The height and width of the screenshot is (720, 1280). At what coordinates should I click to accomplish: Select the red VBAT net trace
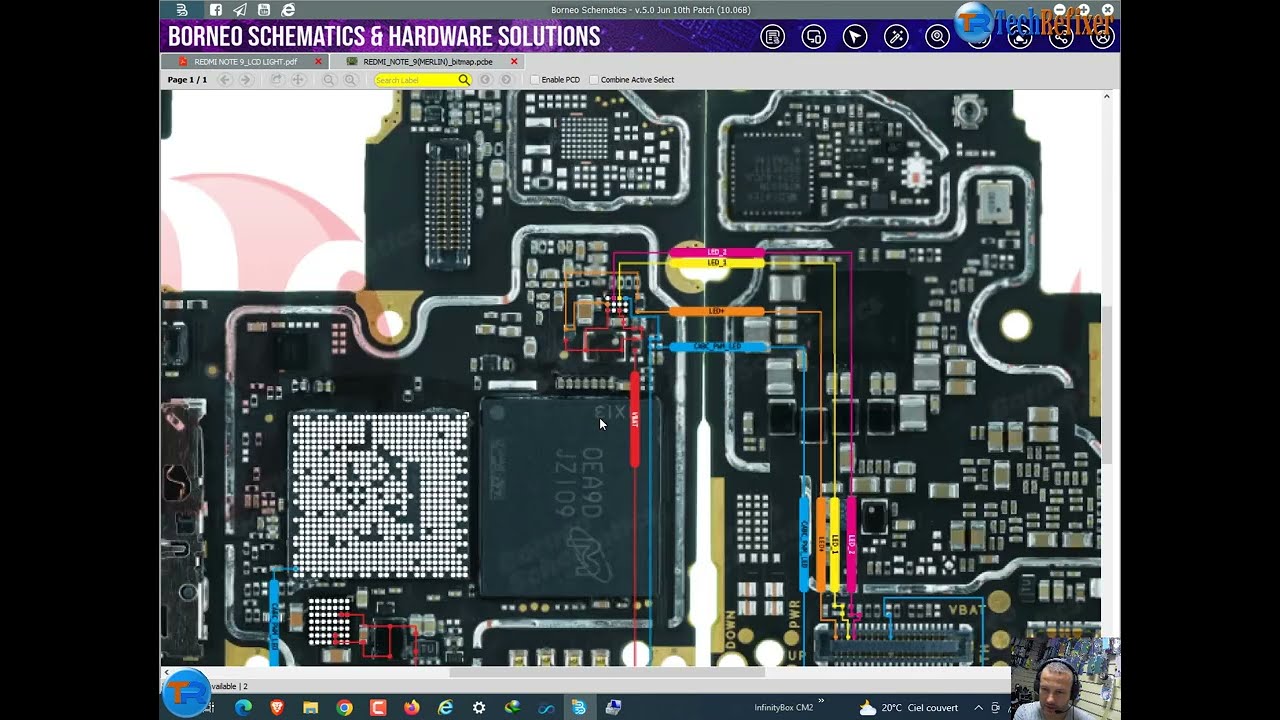634,420
